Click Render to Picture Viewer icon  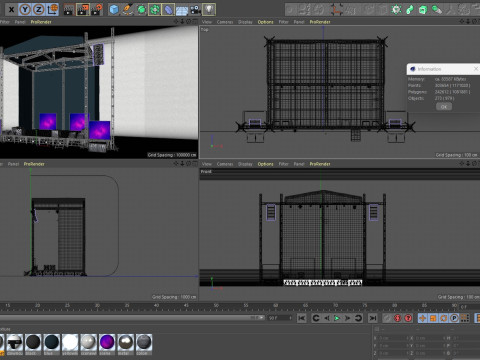[x=83, y=10]
